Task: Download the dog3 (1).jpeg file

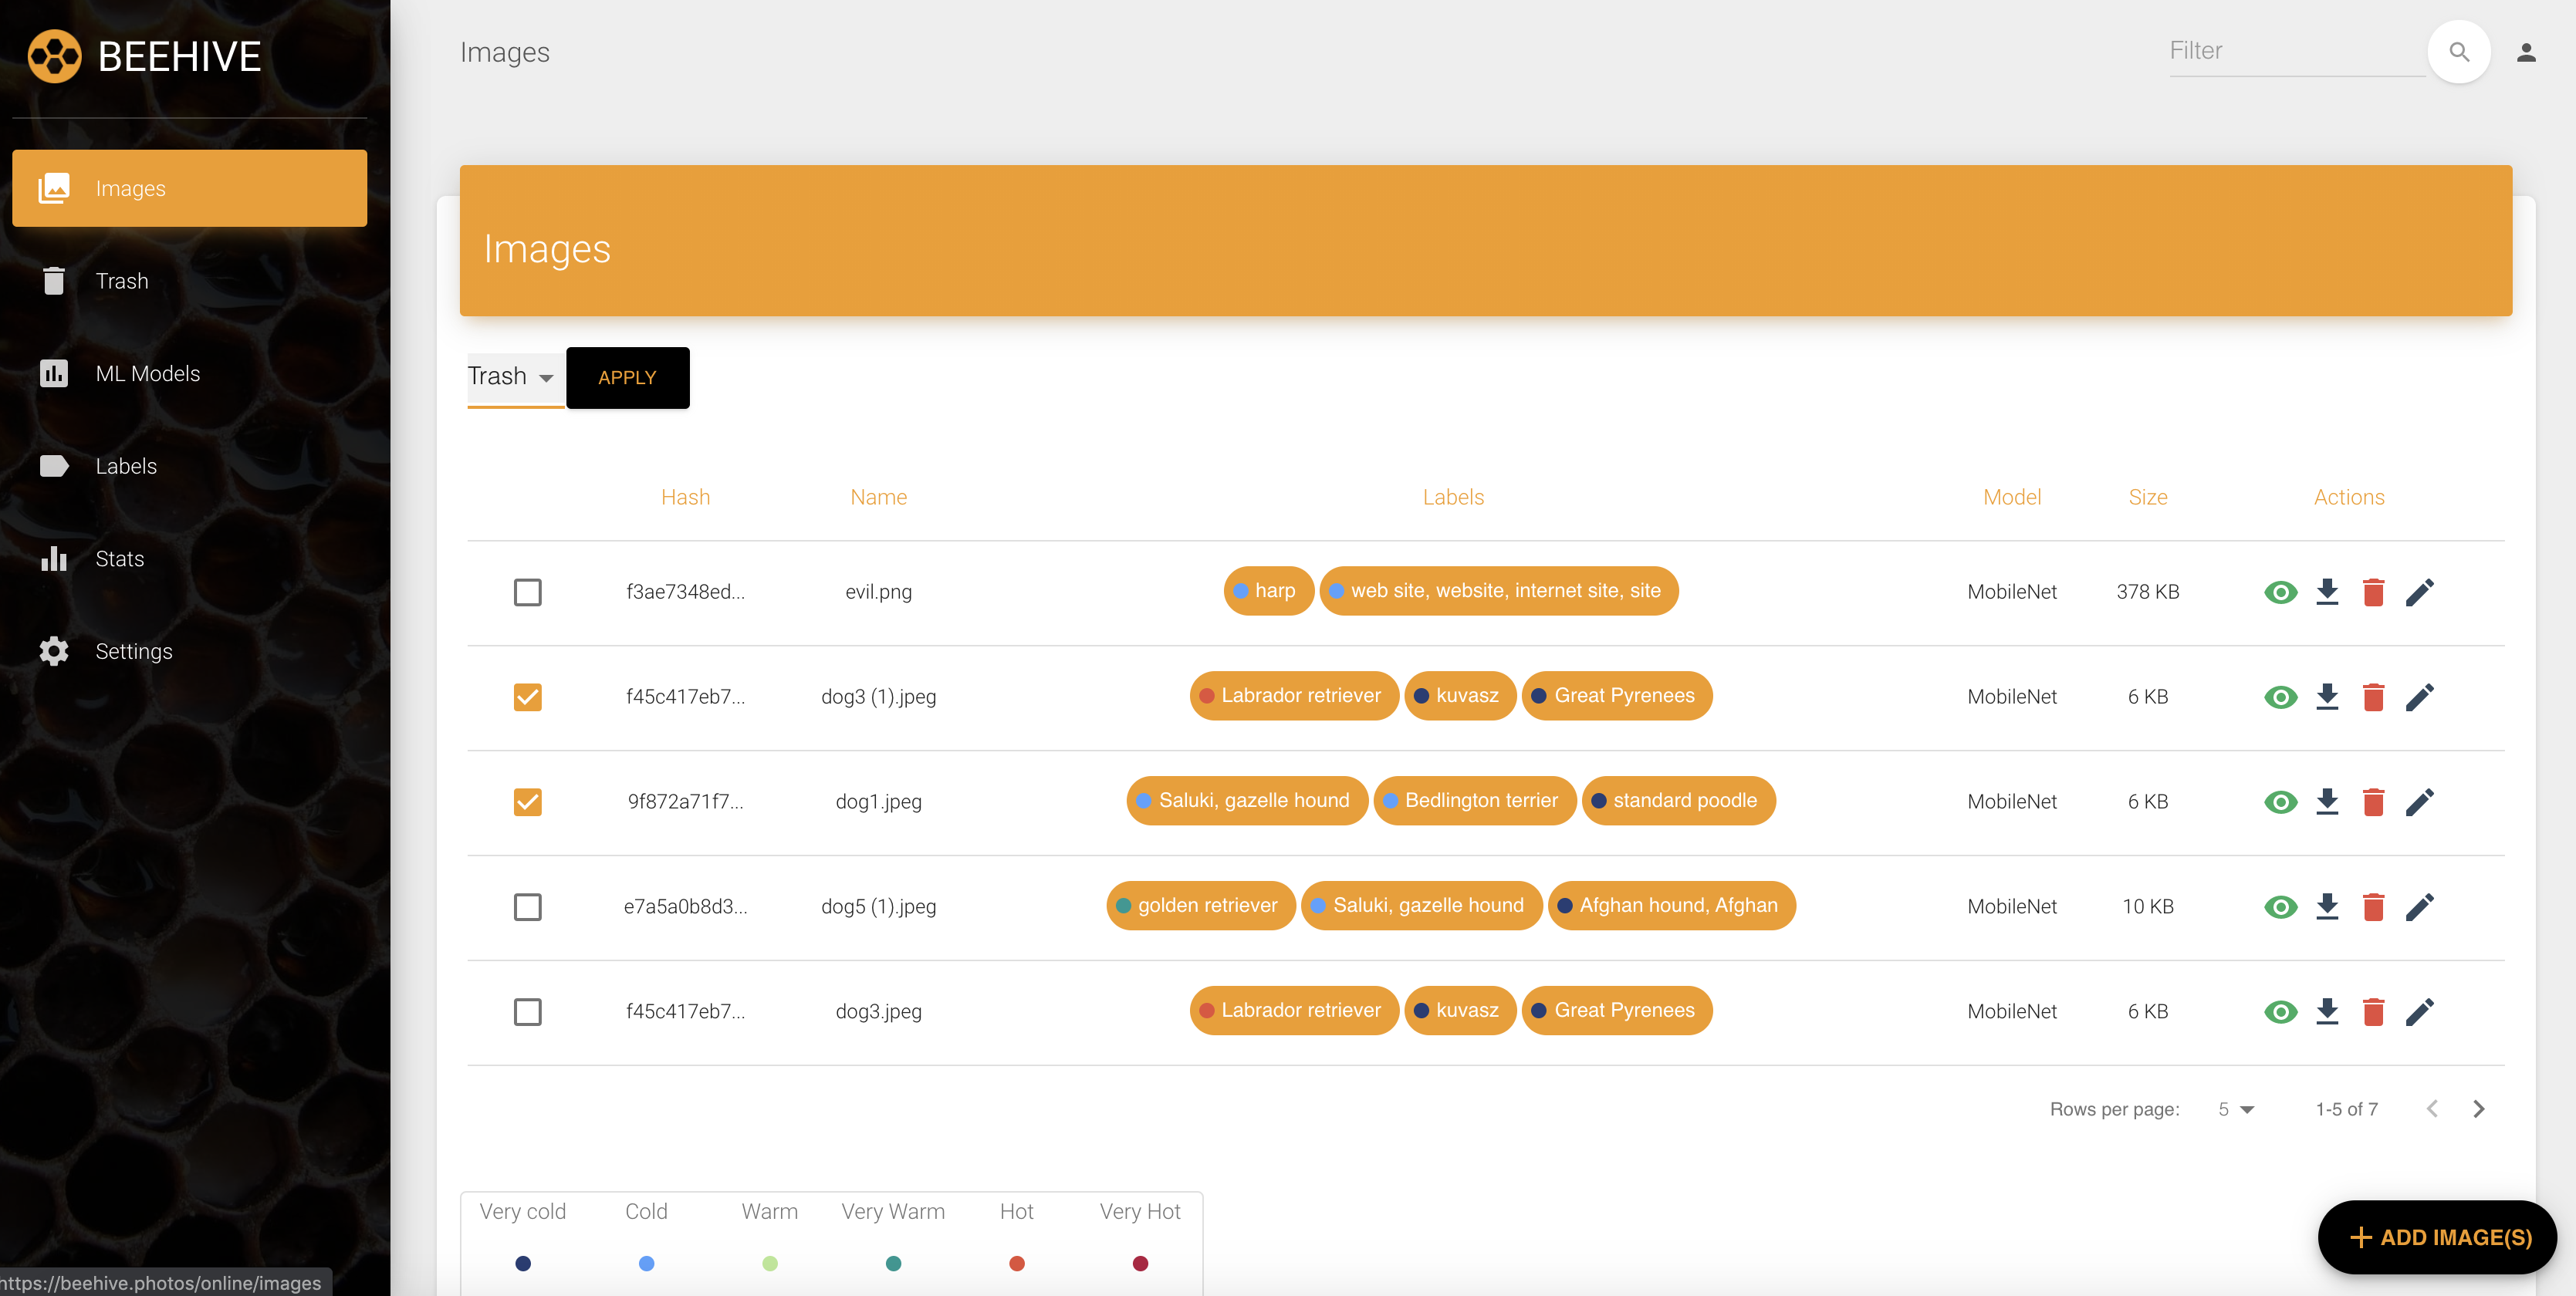Action: 2327,696
